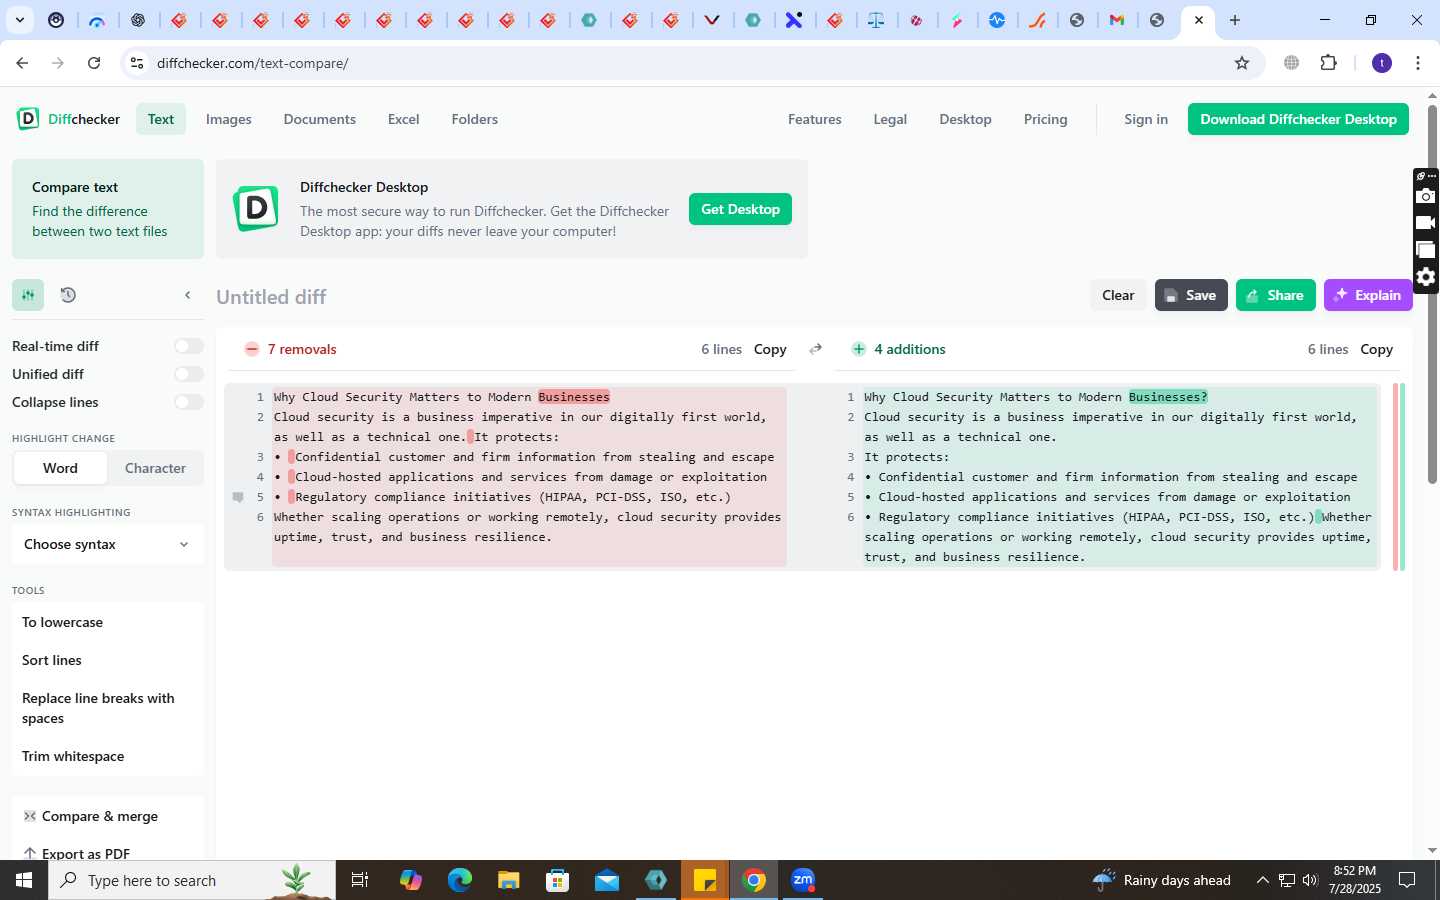Open the diff settings sliders icon
Screen dimensions: 1440x900
(x=28, y=295)
